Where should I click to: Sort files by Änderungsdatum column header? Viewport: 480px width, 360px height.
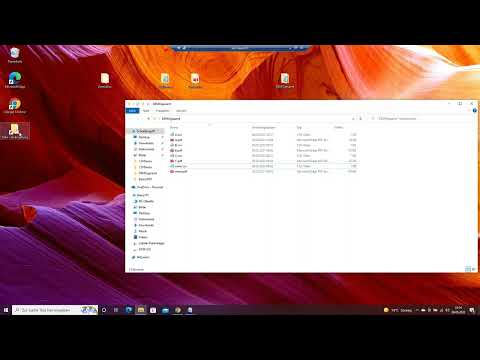pyautogui.click(x=264, y=127)
